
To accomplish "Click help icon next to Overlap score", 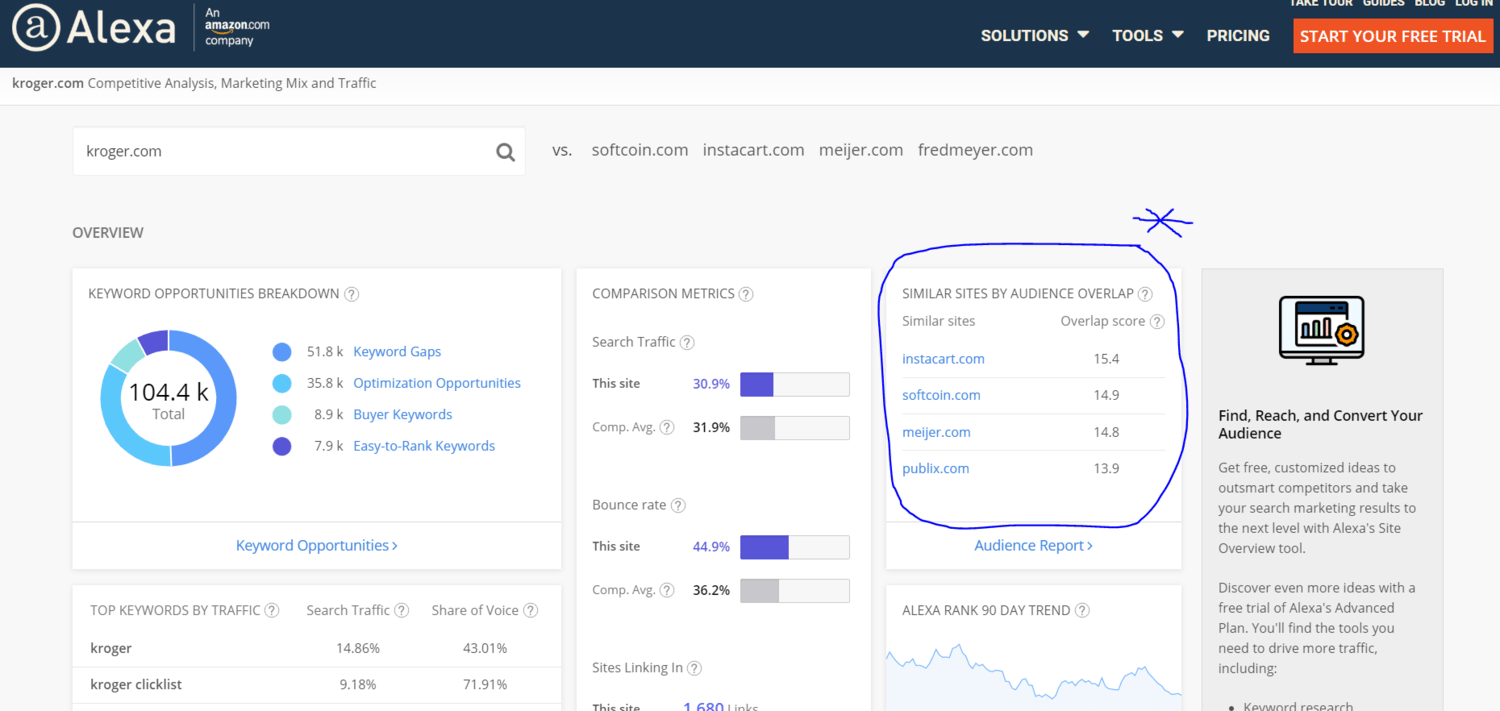I will pos(1157,322).
